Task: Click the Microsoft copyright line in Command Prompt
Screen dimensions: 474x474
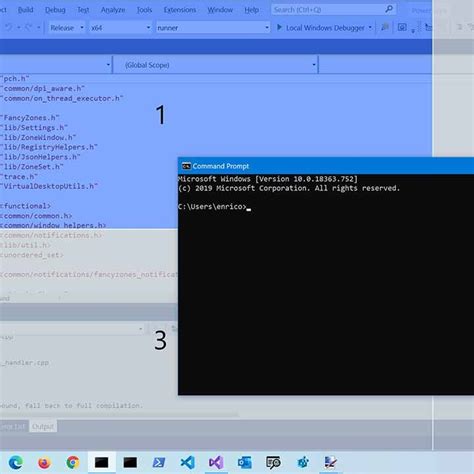Action: point(289,188)
